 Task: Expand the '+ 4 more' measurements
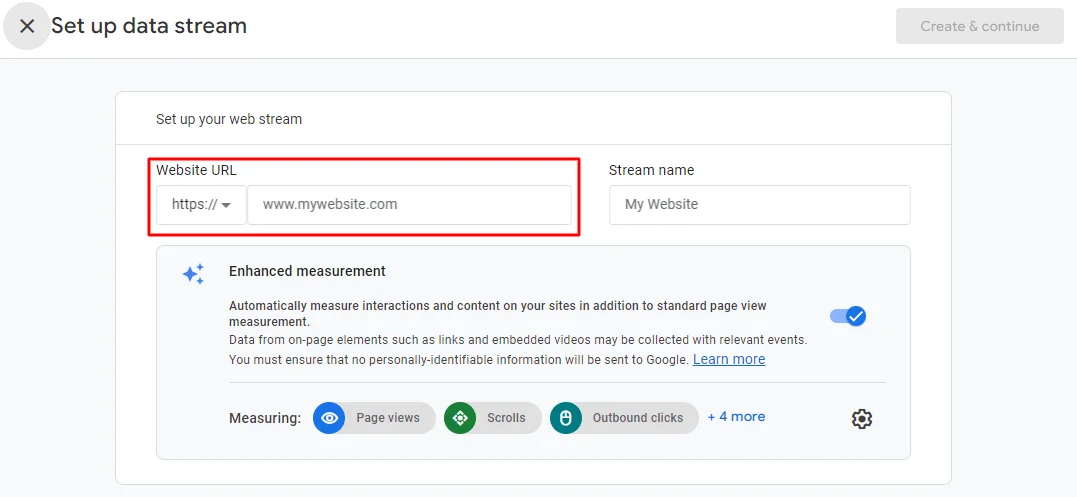[x=736, y=417]
